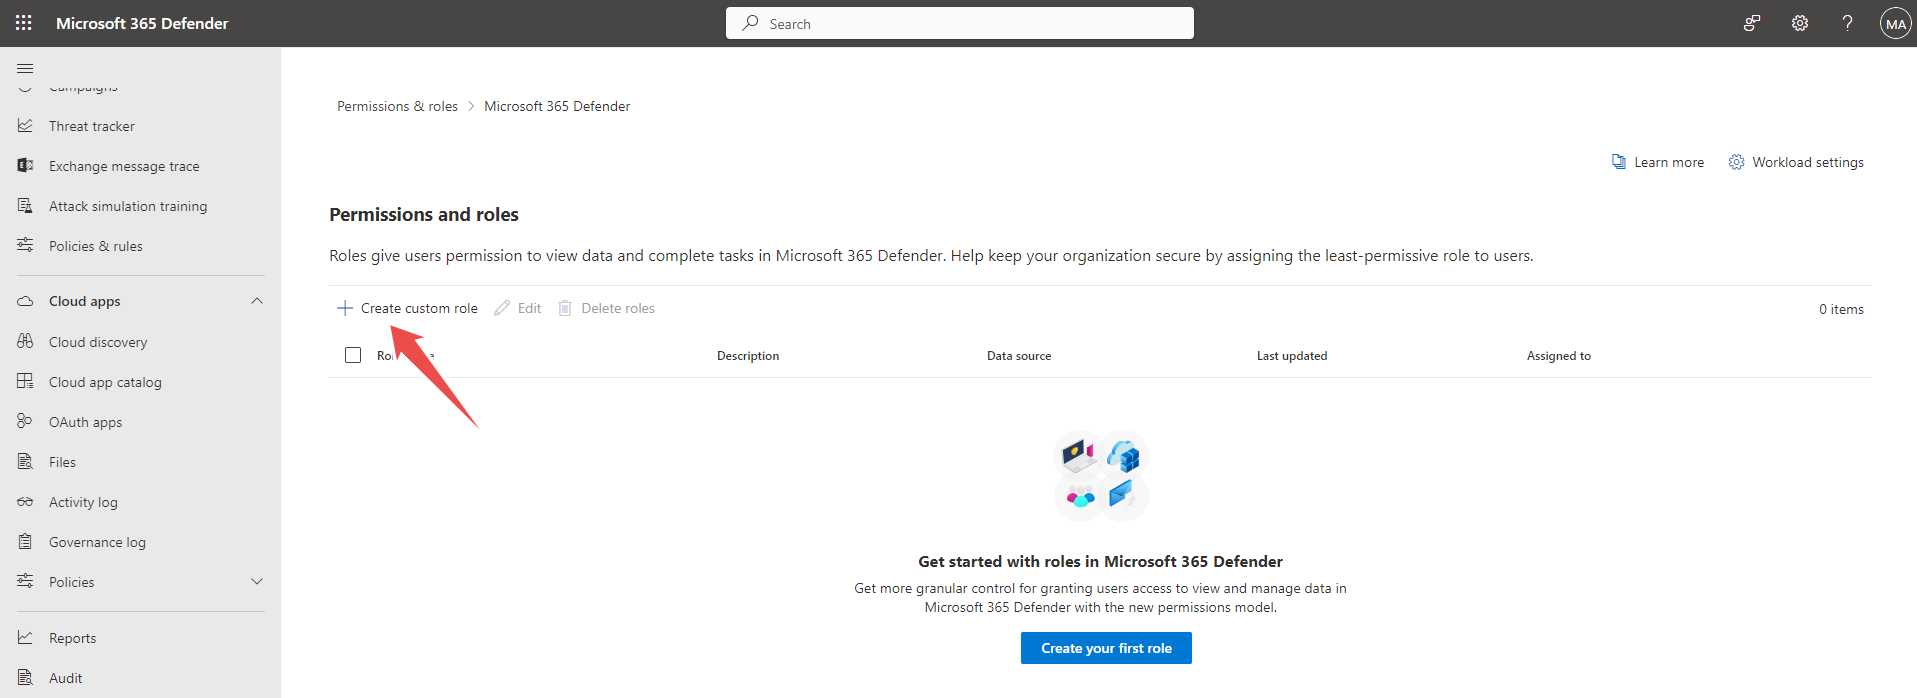
Task: Sort by Data source column header
Action: [1019, 356]
